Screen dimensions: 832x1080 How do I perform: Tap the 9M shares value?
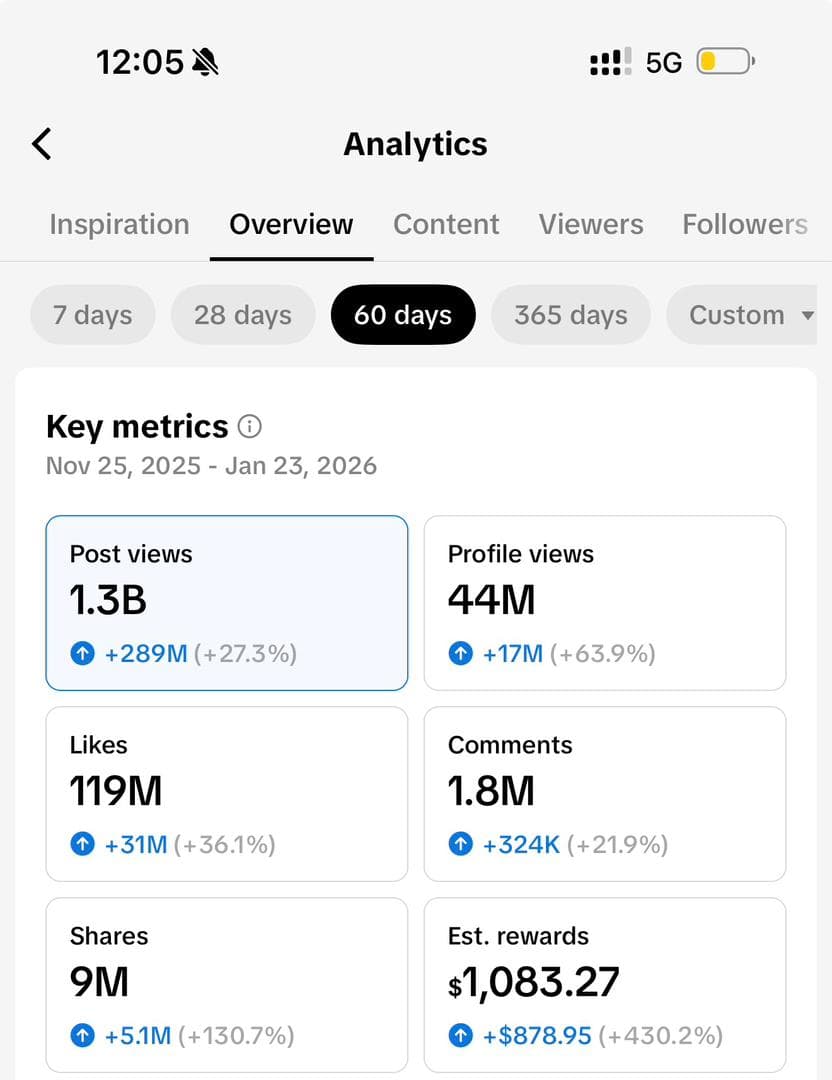99,982
